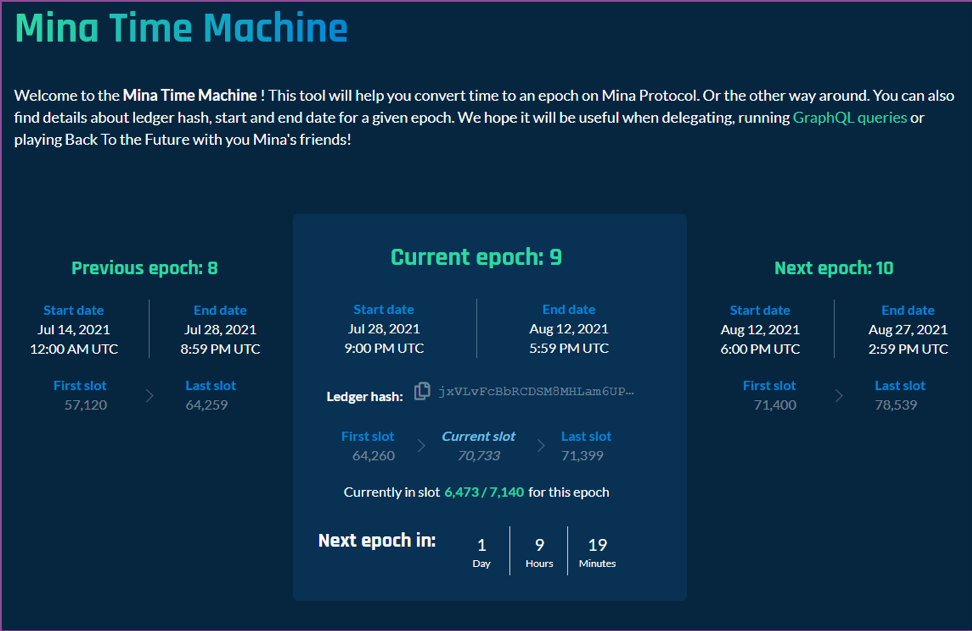Click the Mina Time Machine title

pos(181,29)
